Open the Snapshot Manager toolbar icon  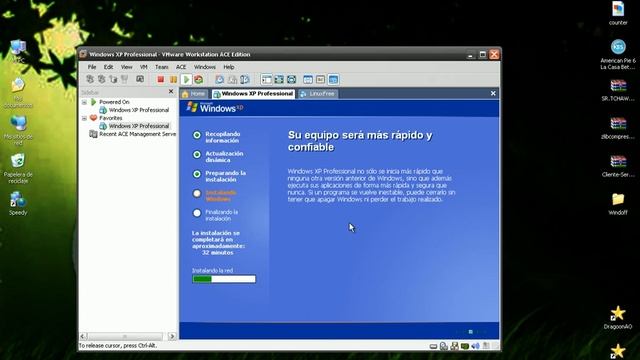pyautogui.click(x=244, y=79)
